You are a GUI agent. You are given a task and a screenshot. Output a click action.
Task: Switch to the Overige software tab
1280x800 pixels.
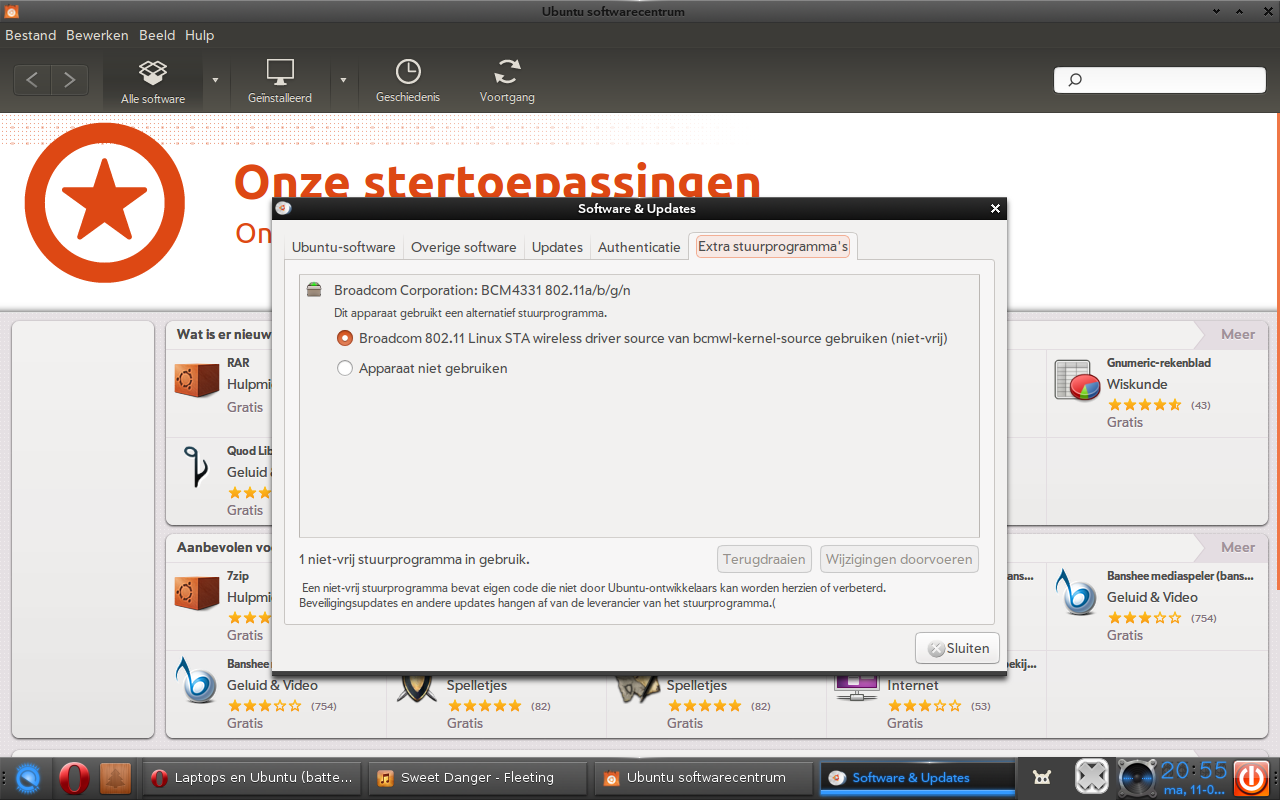coord(464,247)
